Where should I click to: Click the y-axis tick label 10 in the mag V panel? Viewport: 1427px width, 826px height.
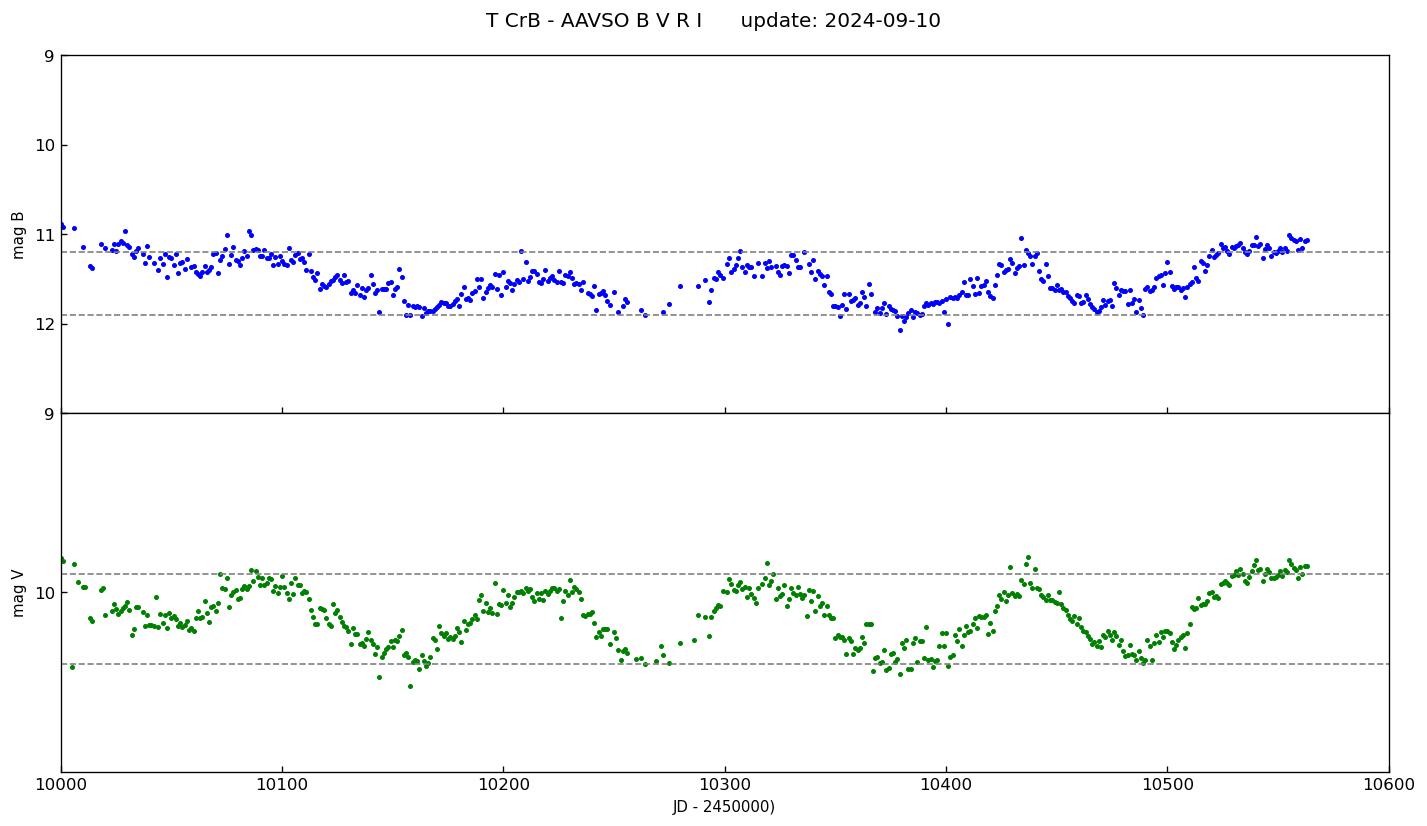(44, 593)
